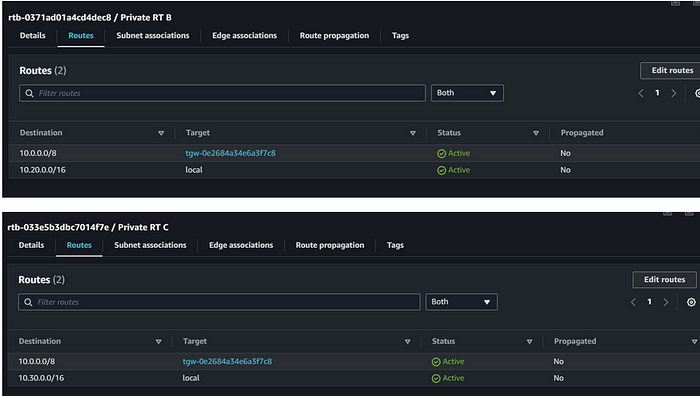Click Active status icon of tgw route in RT C
The width and height of the screenshot is (700, 396).
(436, 362)
